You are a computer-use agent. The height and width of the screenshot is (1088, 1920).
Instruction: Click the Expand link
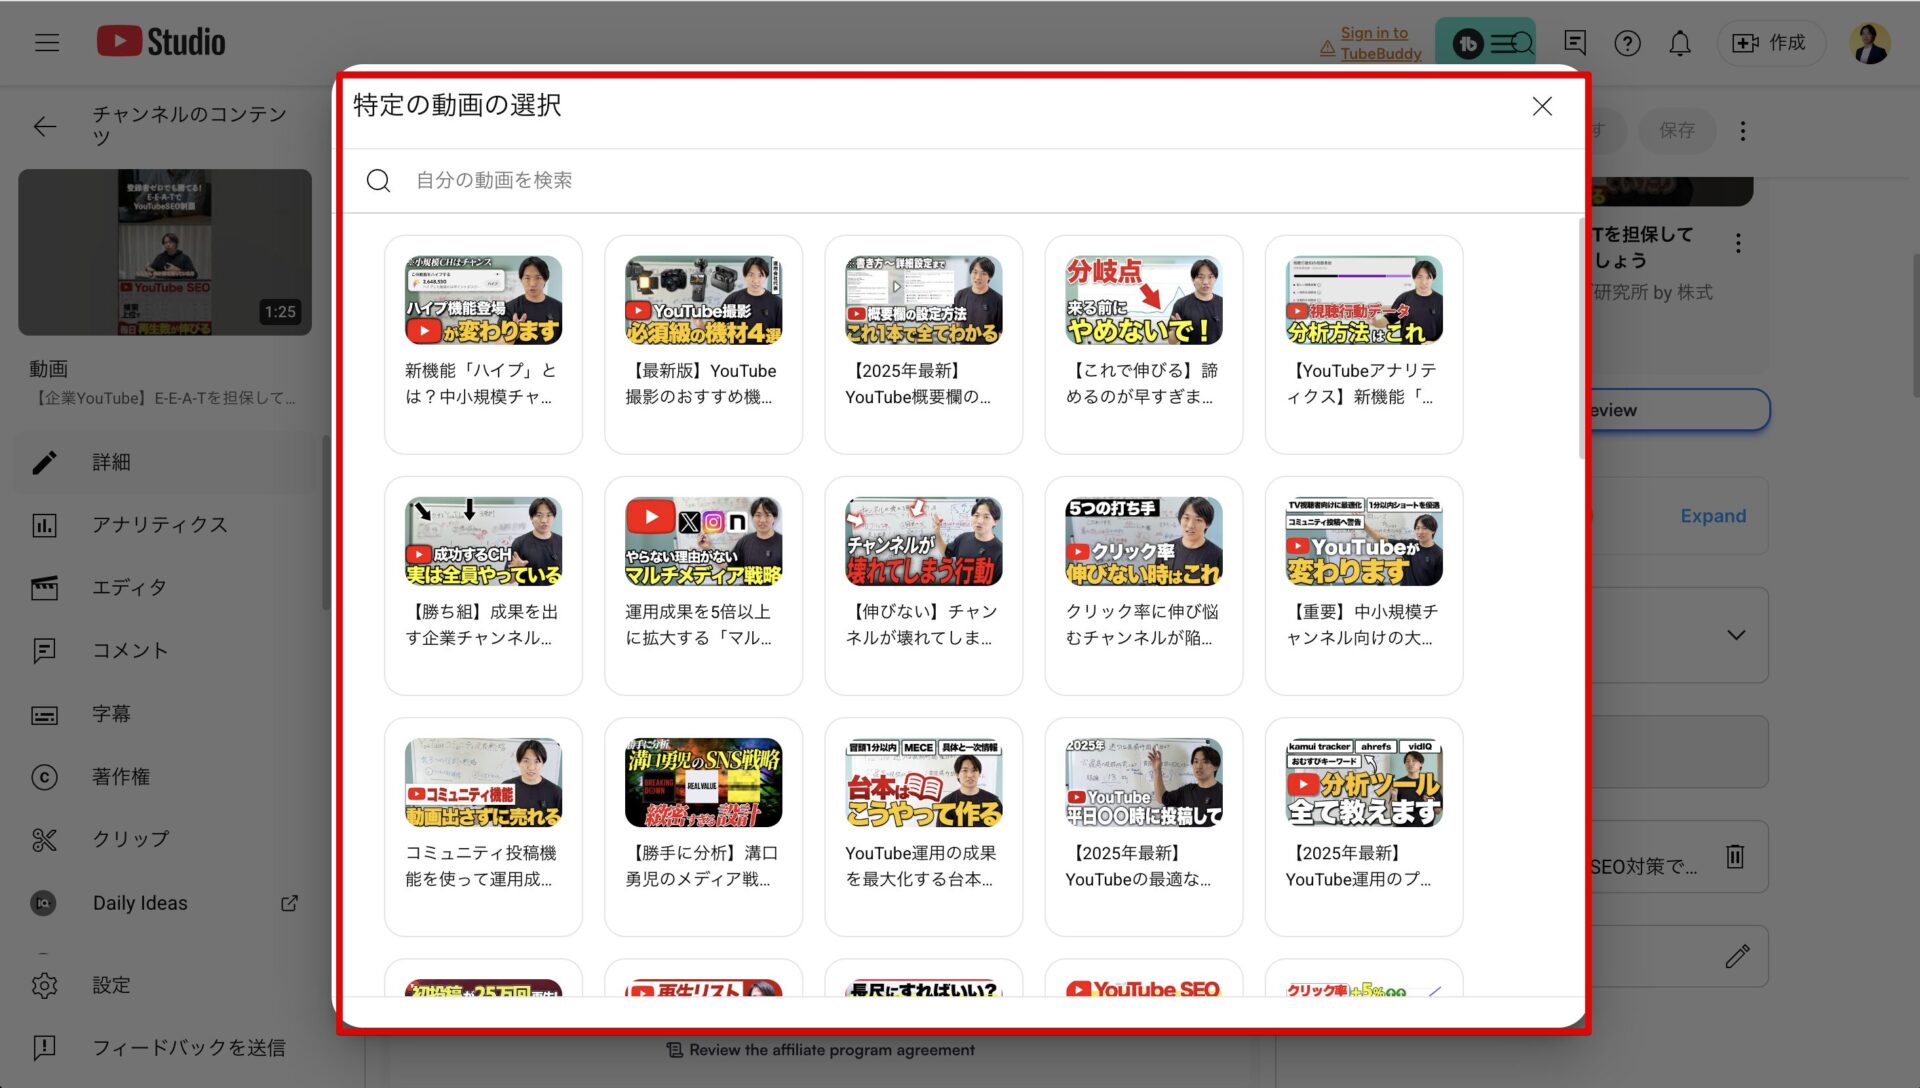coord(1712,516)
